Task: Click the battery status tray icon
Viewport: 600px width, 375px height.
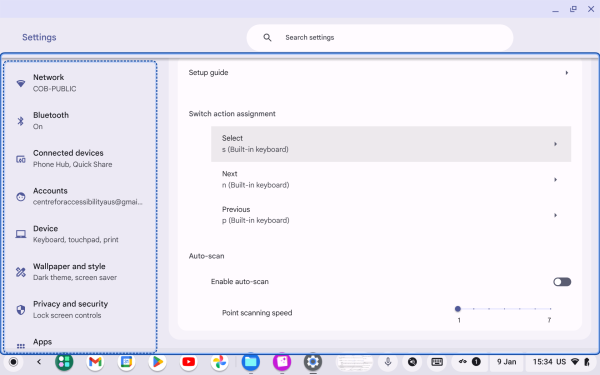Action: click(587, 362)
